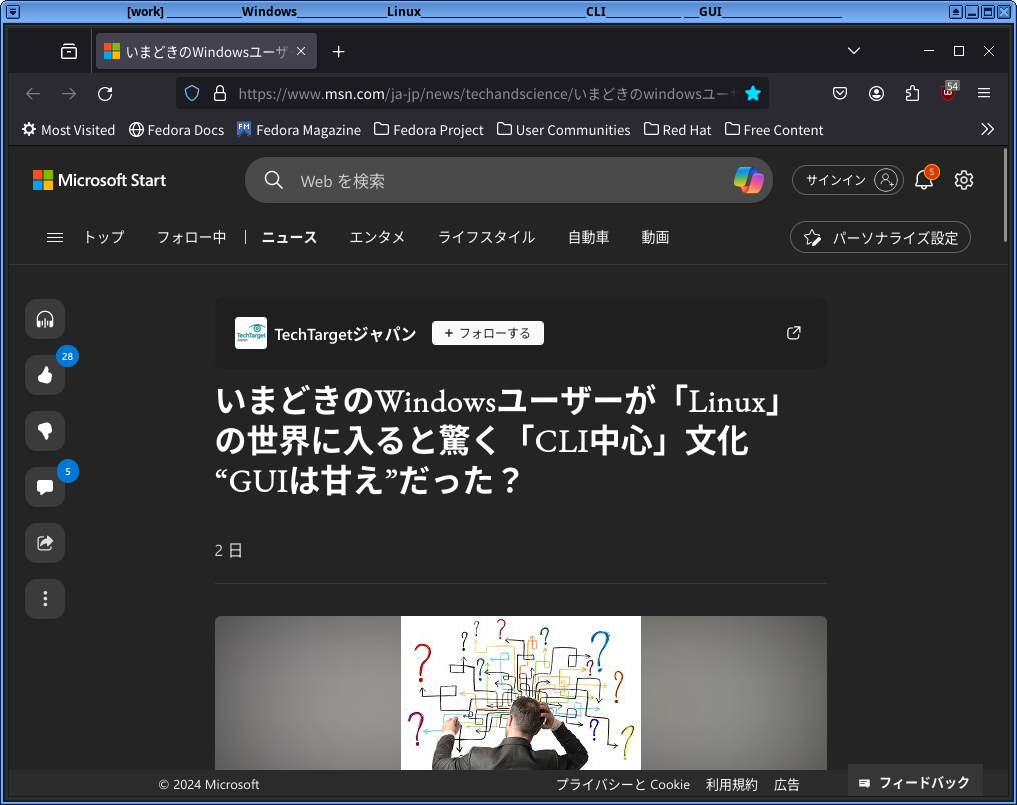Image resolution: width=1017 pixels, height=805 pixels.
Task: Share the article via share icon
Action: 44,543
